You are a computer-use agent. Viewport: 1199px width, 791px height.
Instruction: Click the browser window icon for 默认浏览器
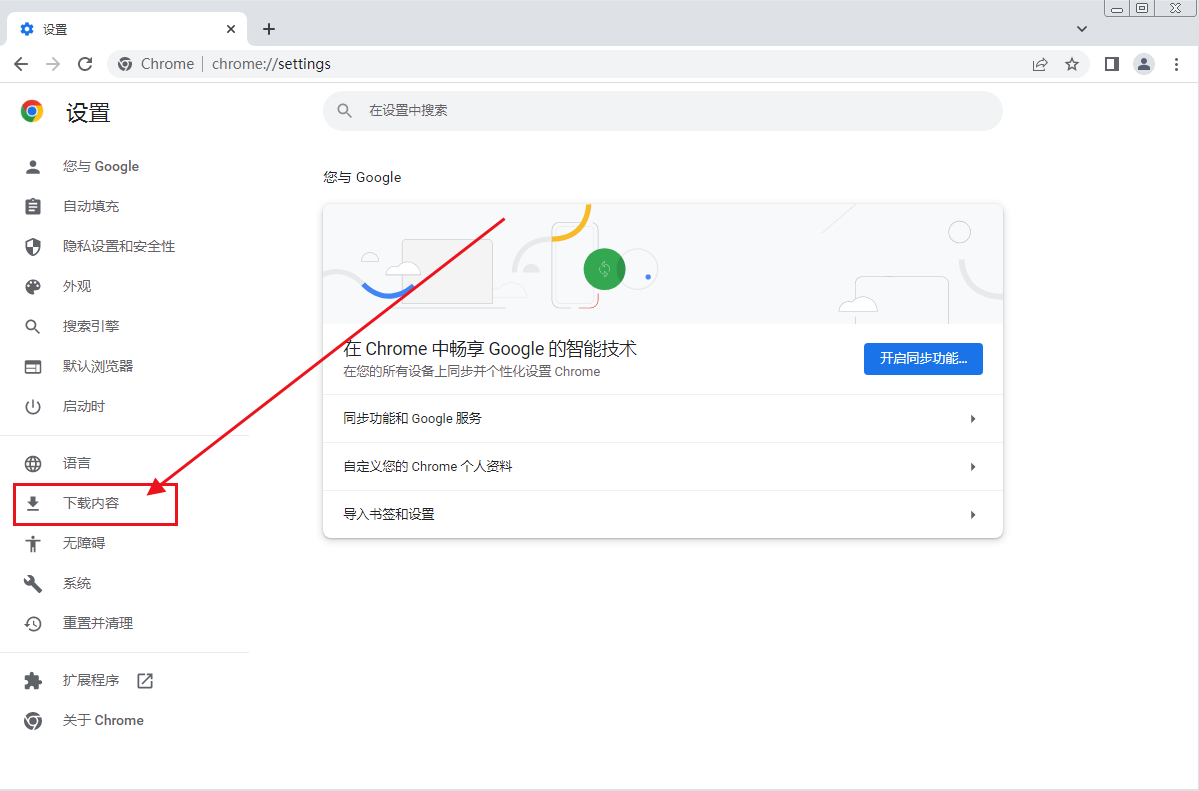pos(33,366)
